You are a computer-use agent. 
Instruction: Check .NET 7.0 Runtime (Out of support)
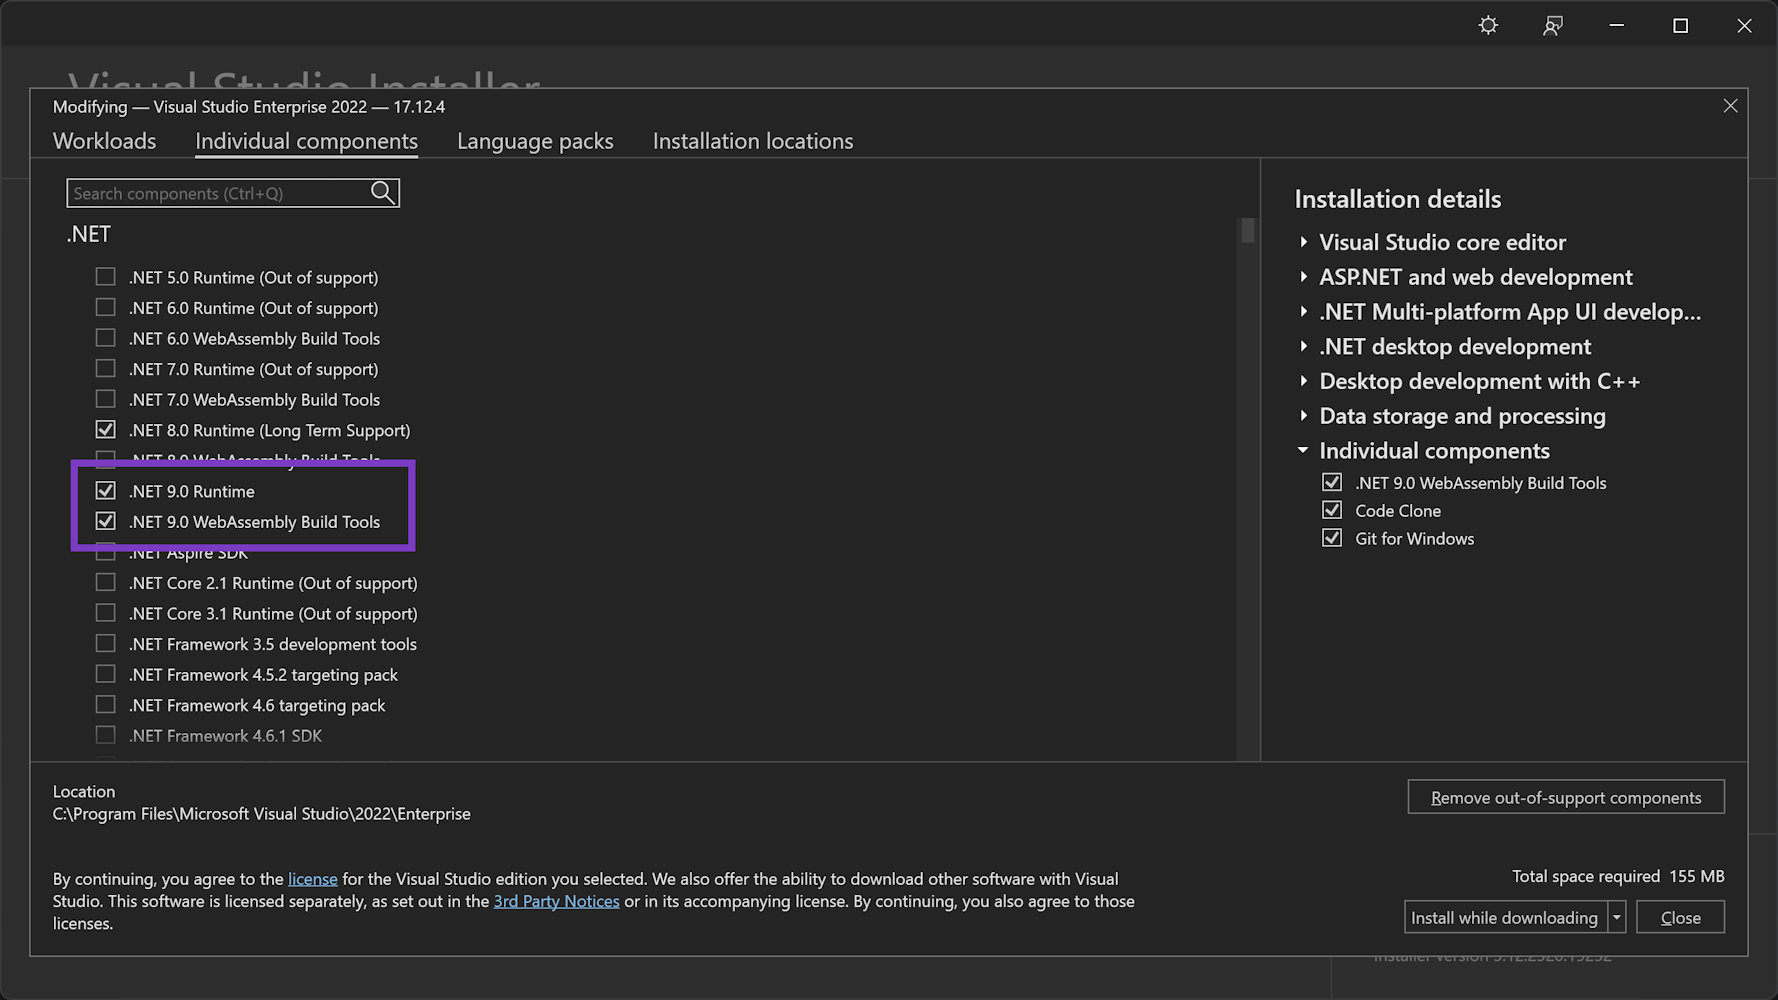pos(105,368)
